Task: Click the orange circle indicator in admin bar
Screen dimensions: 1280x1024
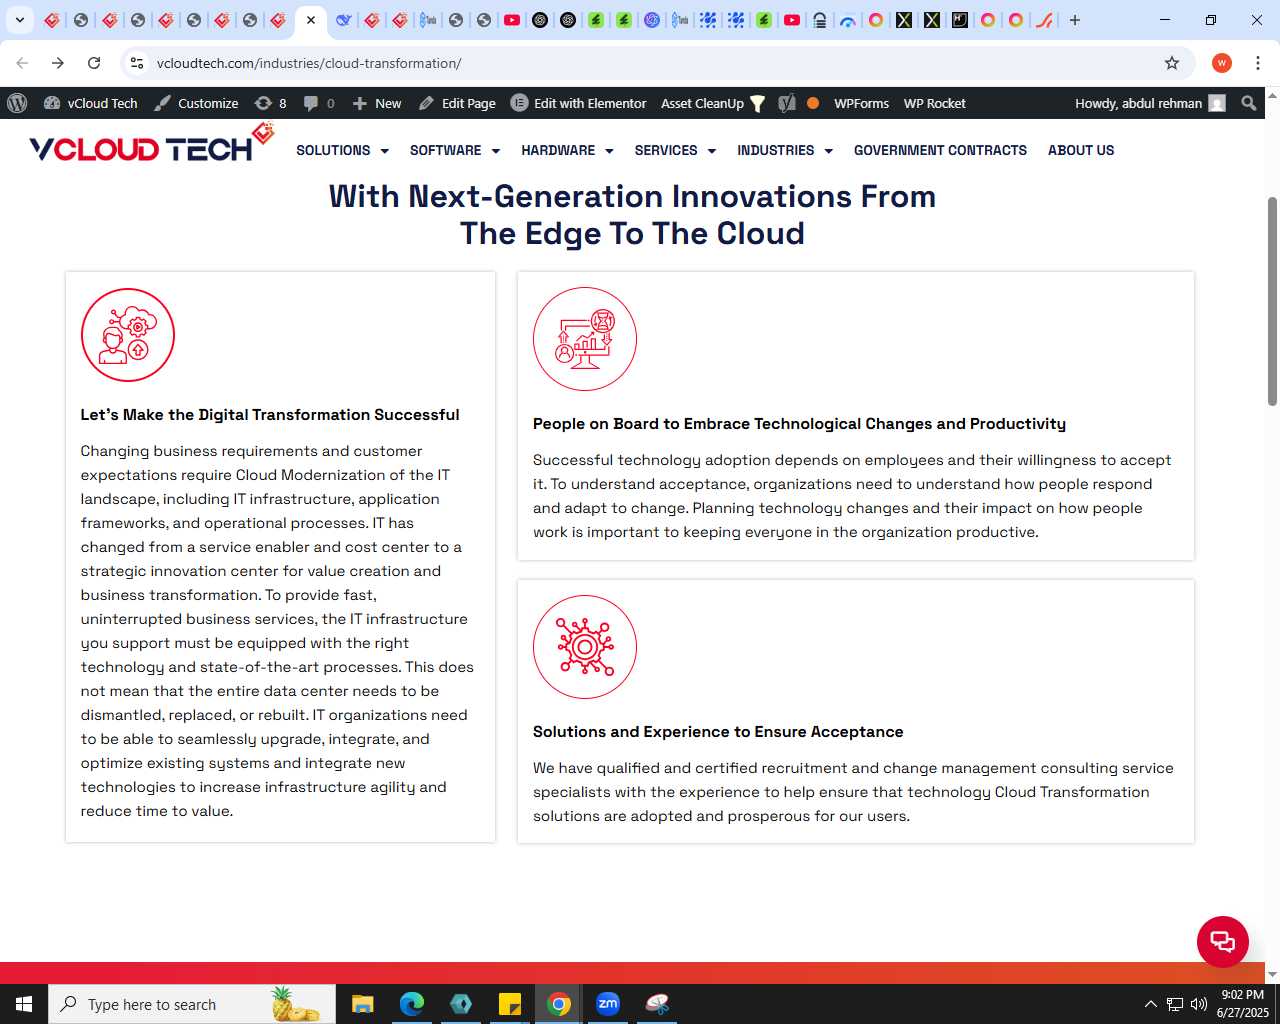Action: pos(813,103)
